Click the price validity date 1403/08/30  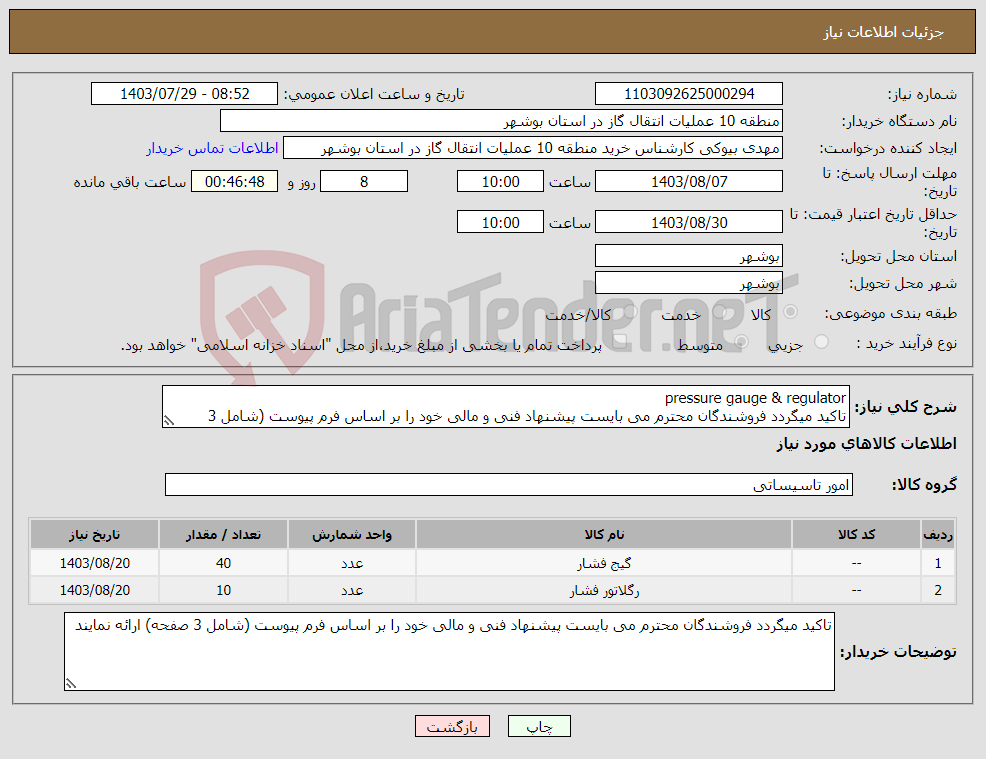(689, 222)
